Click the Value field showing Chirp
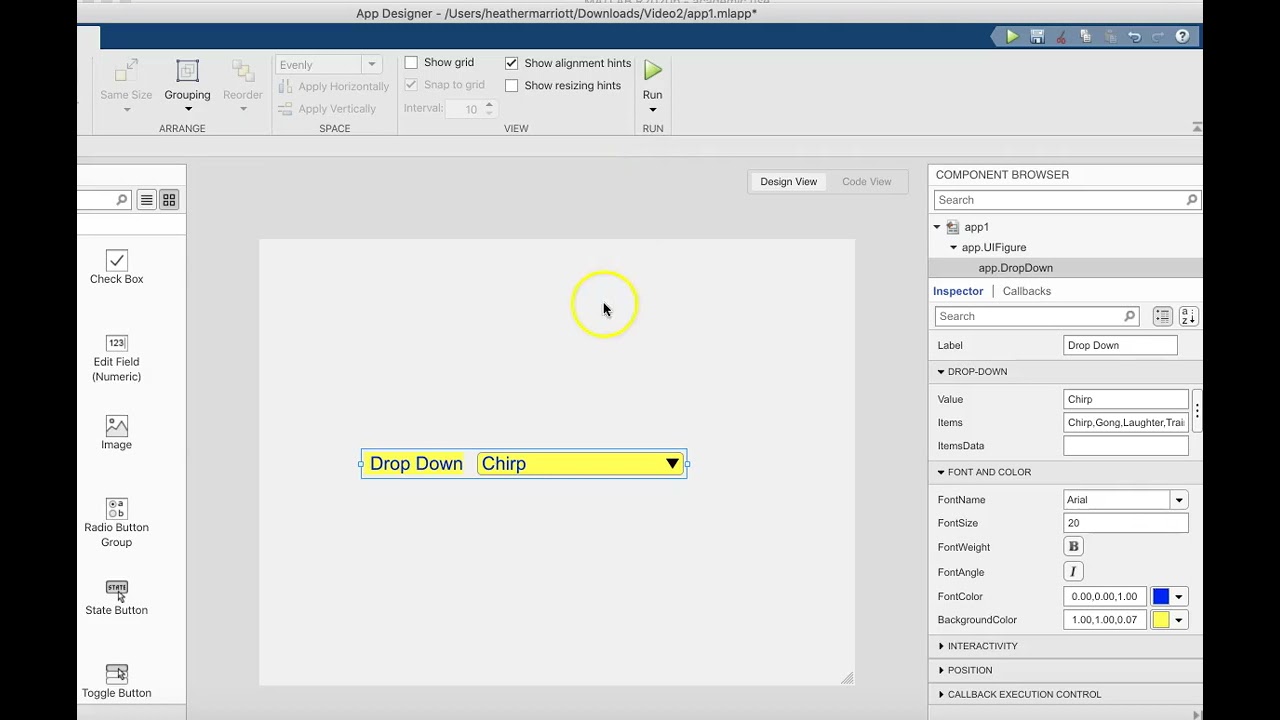The height and width of the screenshot is (720, 1280). point(1126,399)
